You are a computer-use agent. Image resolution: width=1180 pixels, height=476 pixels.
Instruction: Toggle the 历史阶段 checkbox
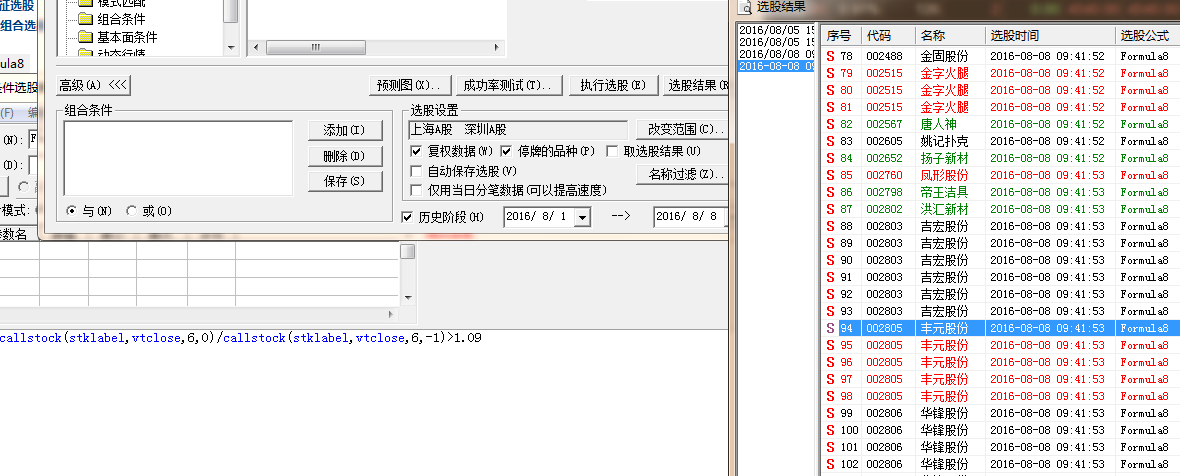pyautogui.click(x=407, y=217)
